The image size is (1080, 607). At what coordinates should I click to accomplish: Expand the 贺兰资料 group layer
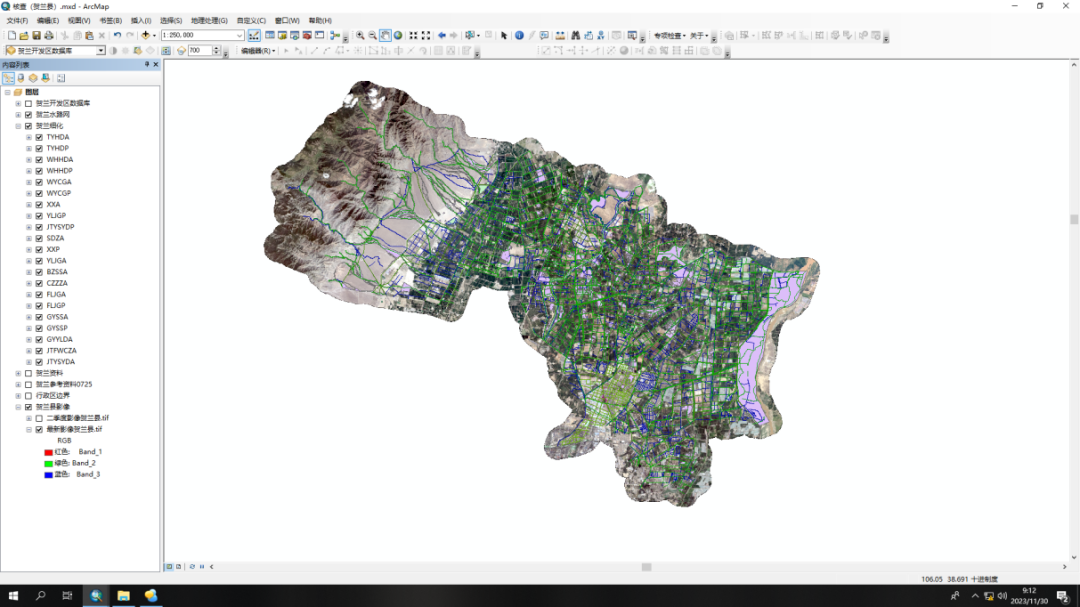[x=18, y=373]
